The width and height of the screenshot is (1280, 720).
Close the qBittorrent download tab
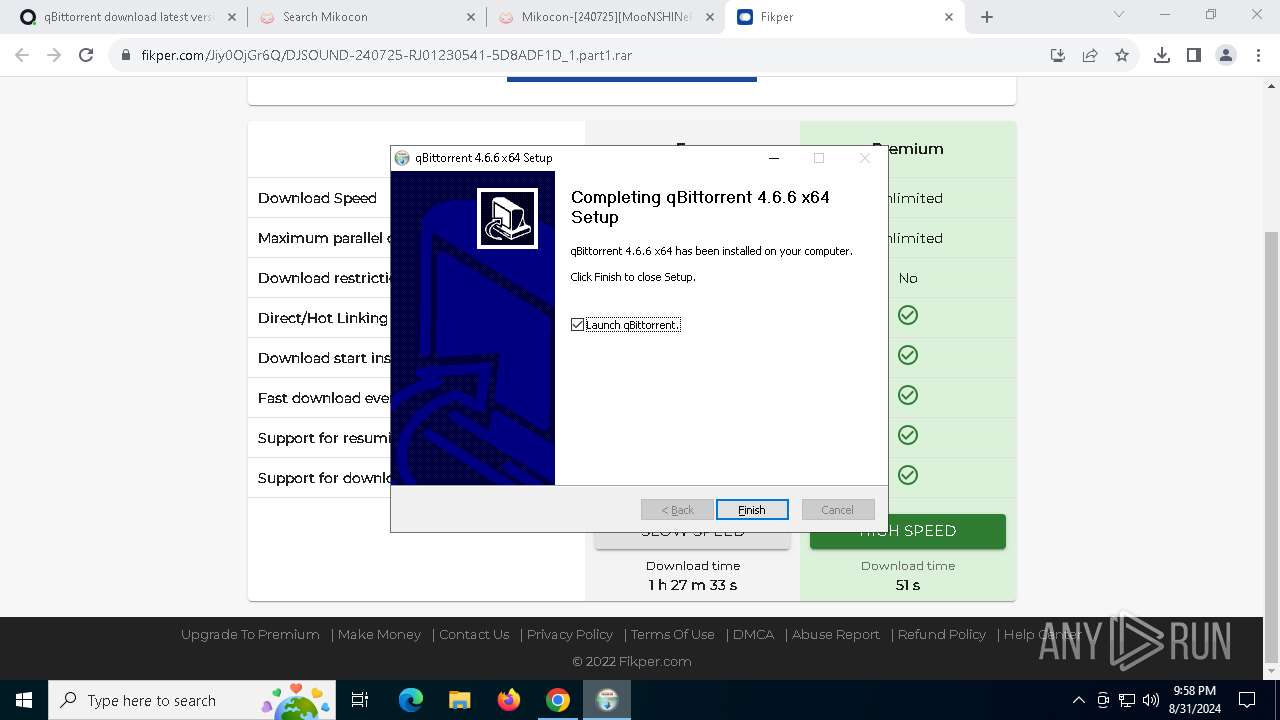[x=232, y=17]
